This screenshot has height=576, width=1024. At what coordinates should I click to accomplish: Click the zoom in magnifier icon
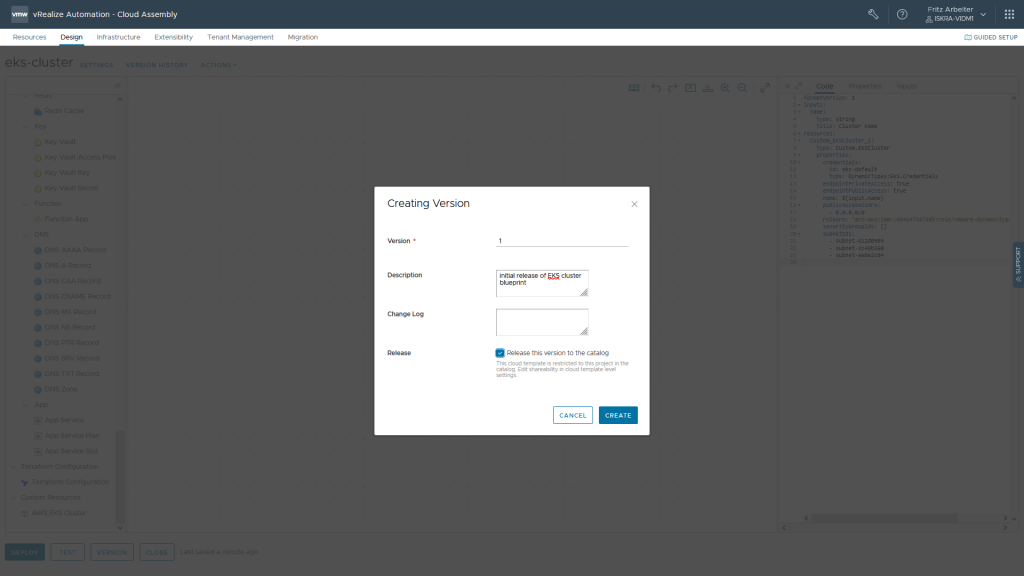[725, 88]
